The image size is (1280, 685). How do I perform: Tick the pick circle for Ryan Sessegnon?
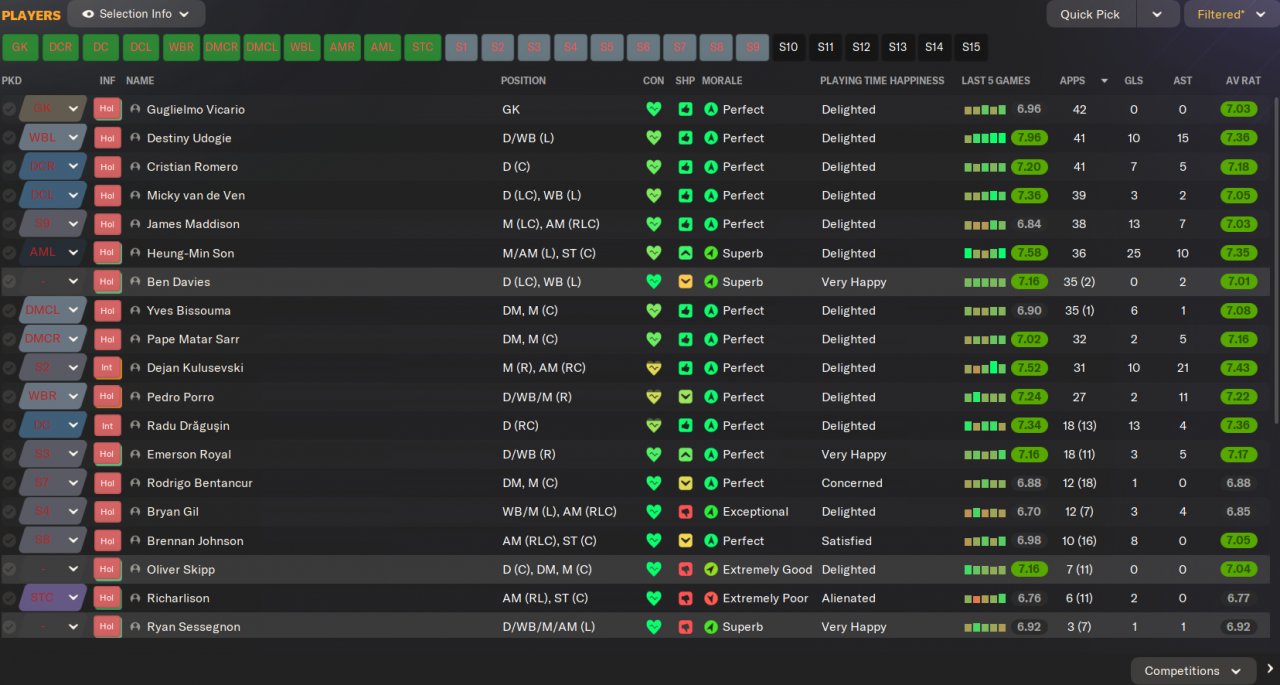(x=9, y=627)
